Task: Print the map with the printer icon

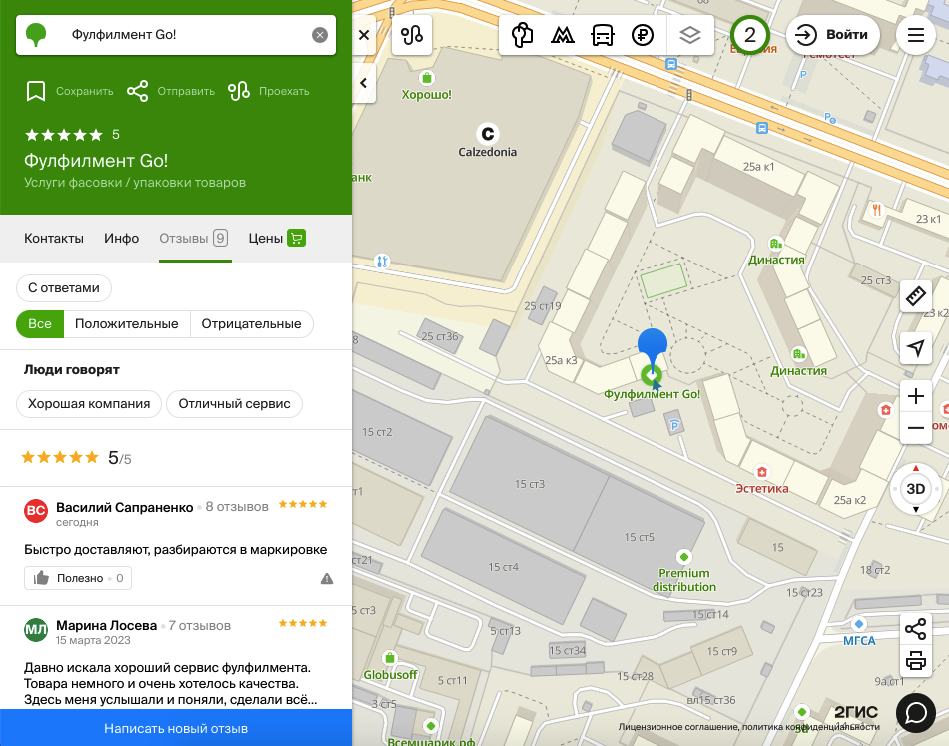Action: [916, 660]
